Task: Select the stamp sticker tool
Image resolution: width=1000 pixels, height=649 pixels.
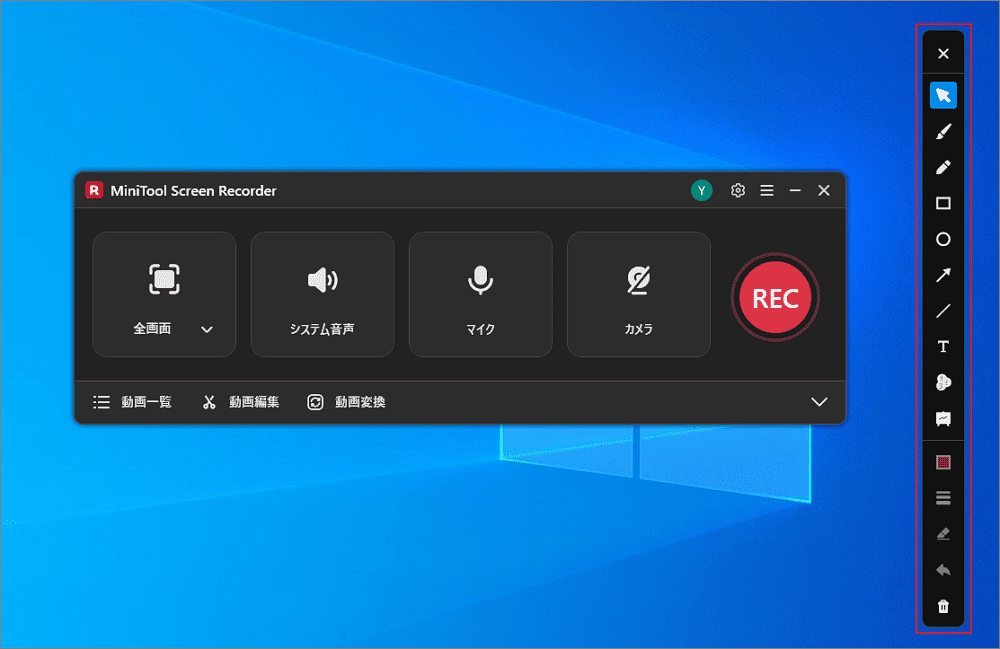Action: tap(943, 383)
